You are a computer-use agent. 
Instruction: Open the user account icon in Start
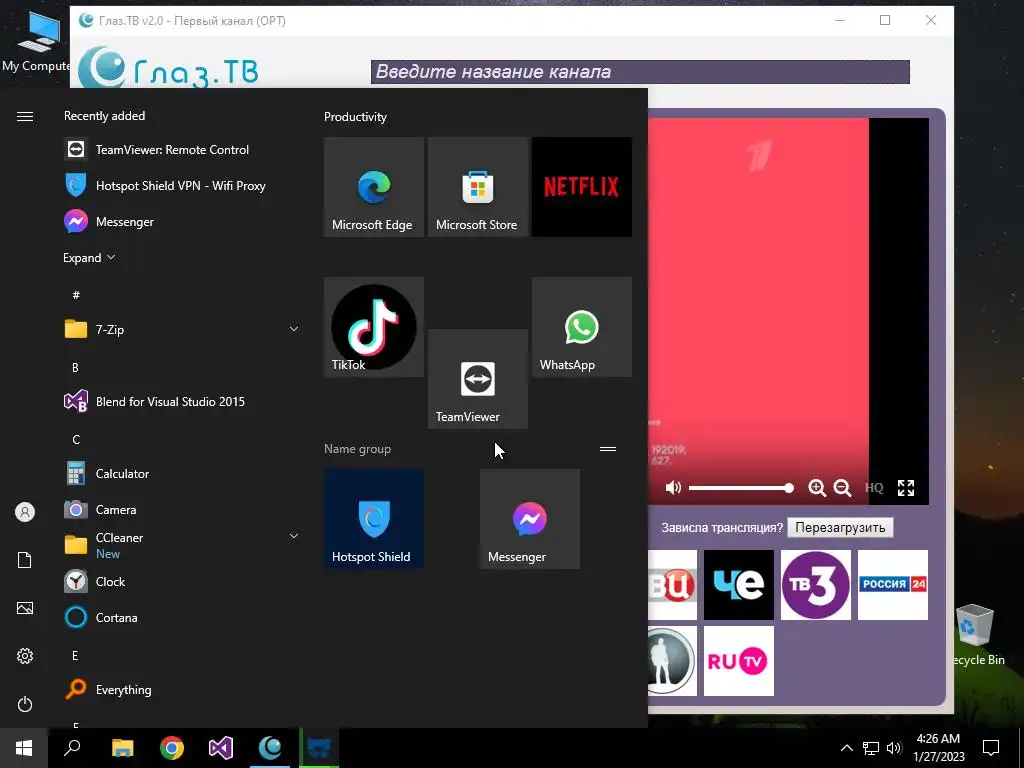click(25, 512)
